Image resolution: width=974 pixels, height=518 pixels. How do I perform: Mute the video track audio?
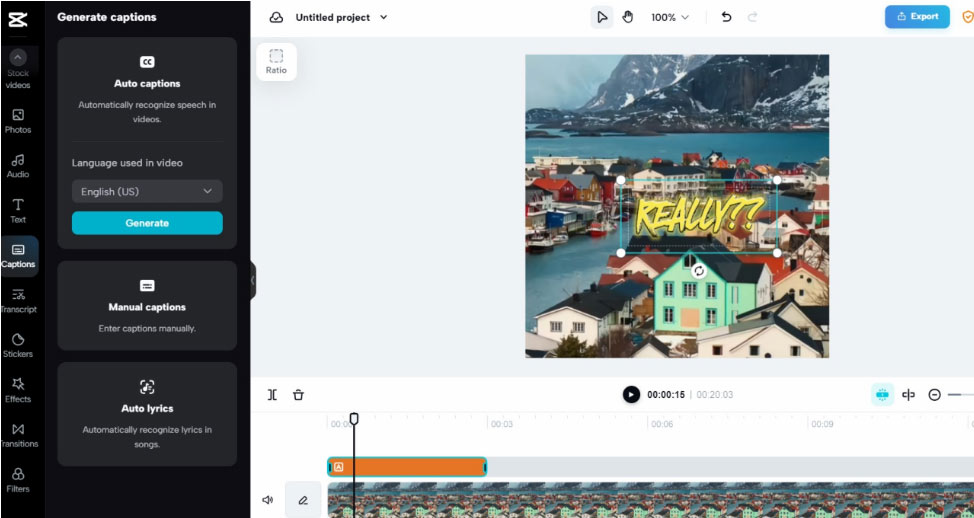tap(268, 500)
